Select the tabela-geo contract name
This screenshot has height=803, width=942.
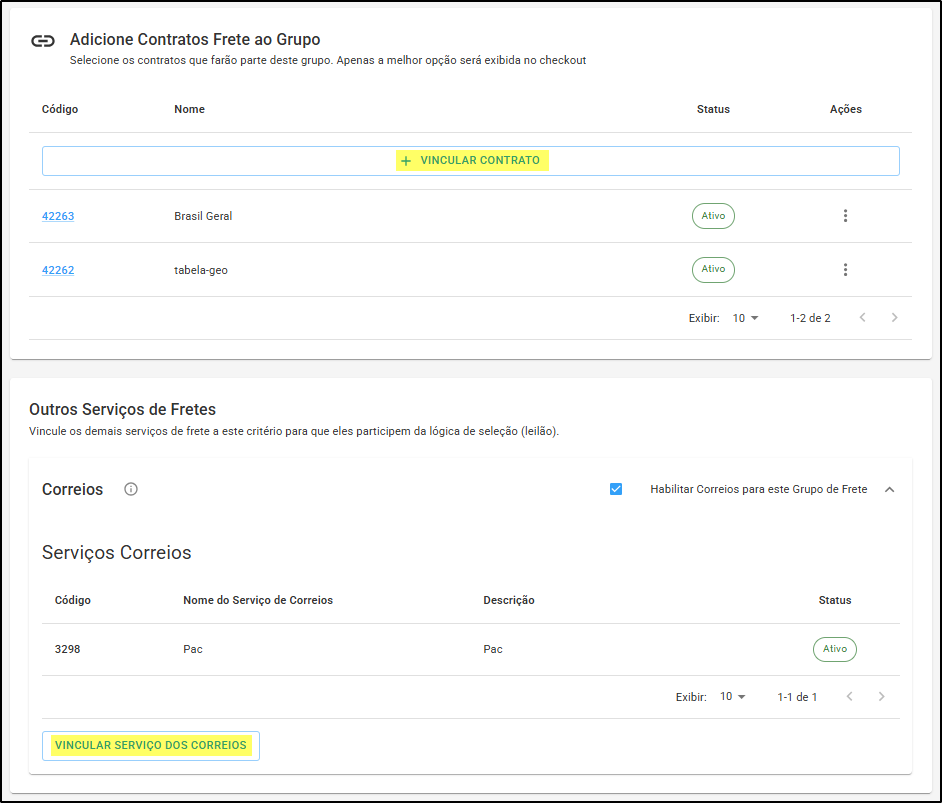(201, 270)
